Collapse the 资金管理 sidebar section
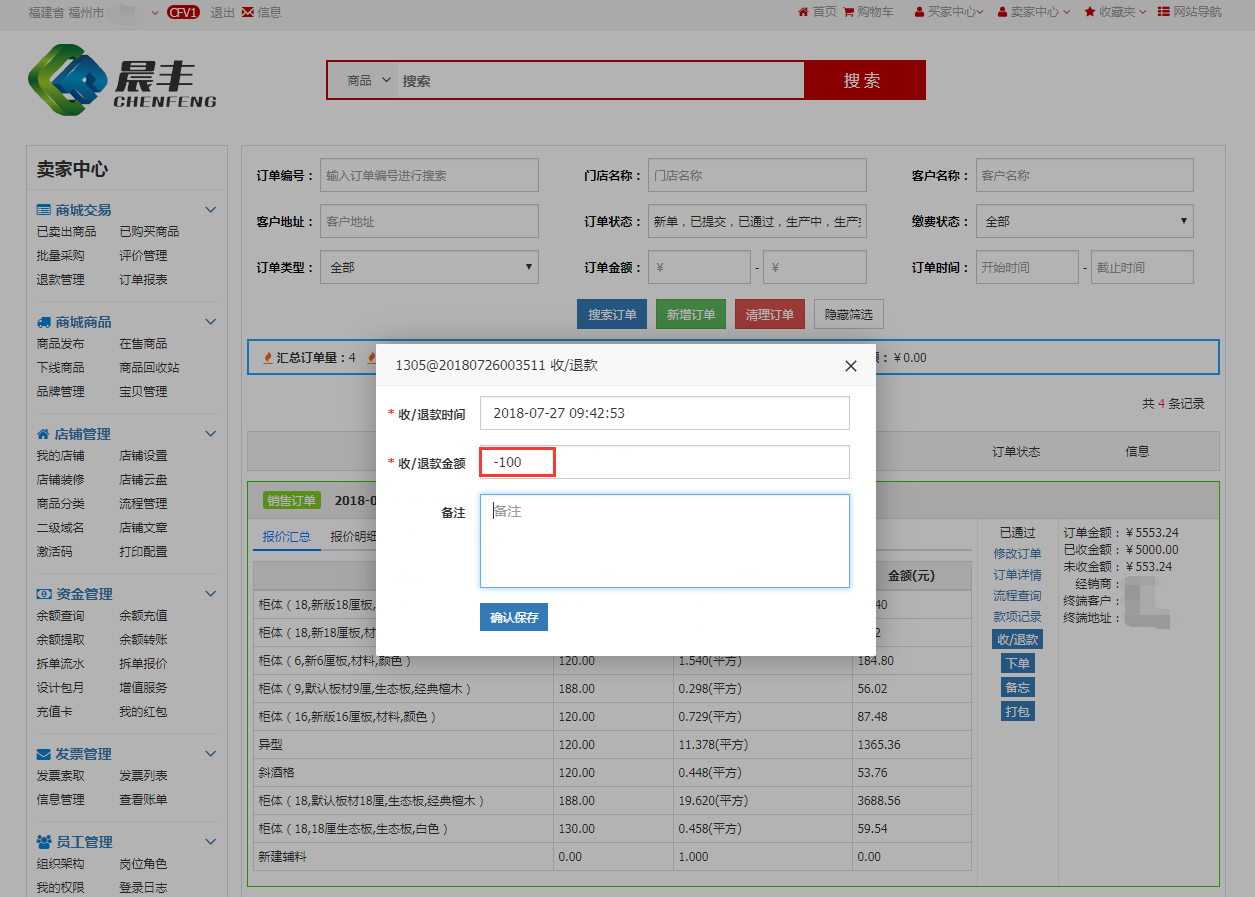The width and height of the screenshot is (1255, 897). point(210,594)
